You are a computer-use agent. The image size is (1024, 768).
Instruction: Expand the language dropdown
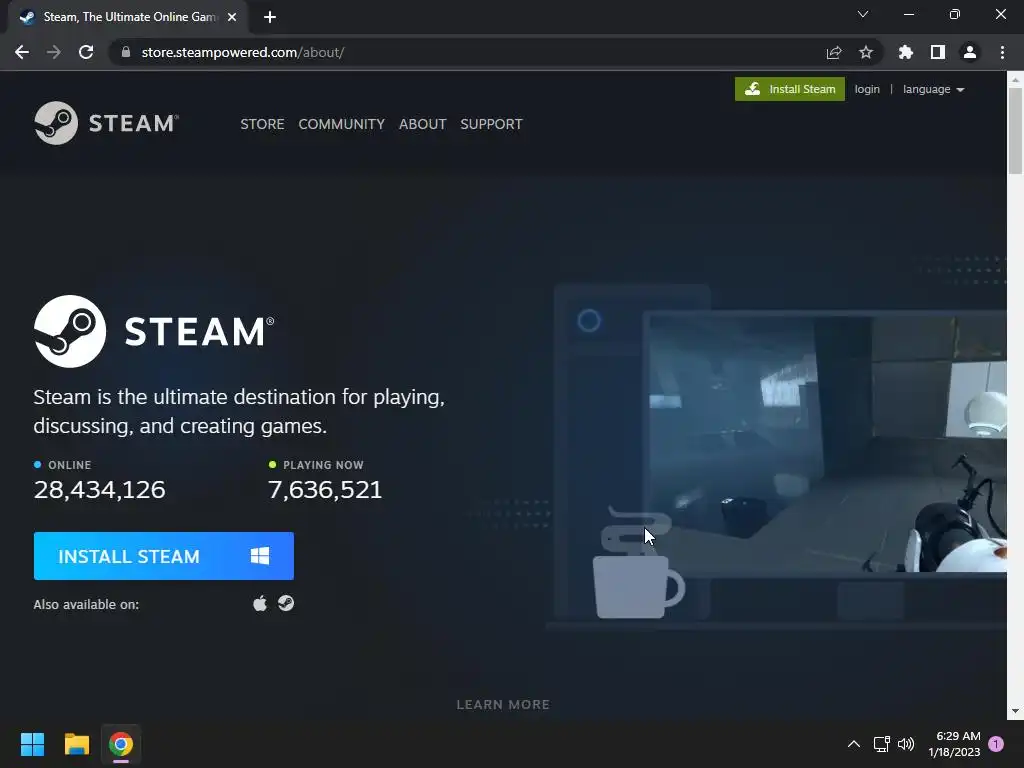coord(933,89)
